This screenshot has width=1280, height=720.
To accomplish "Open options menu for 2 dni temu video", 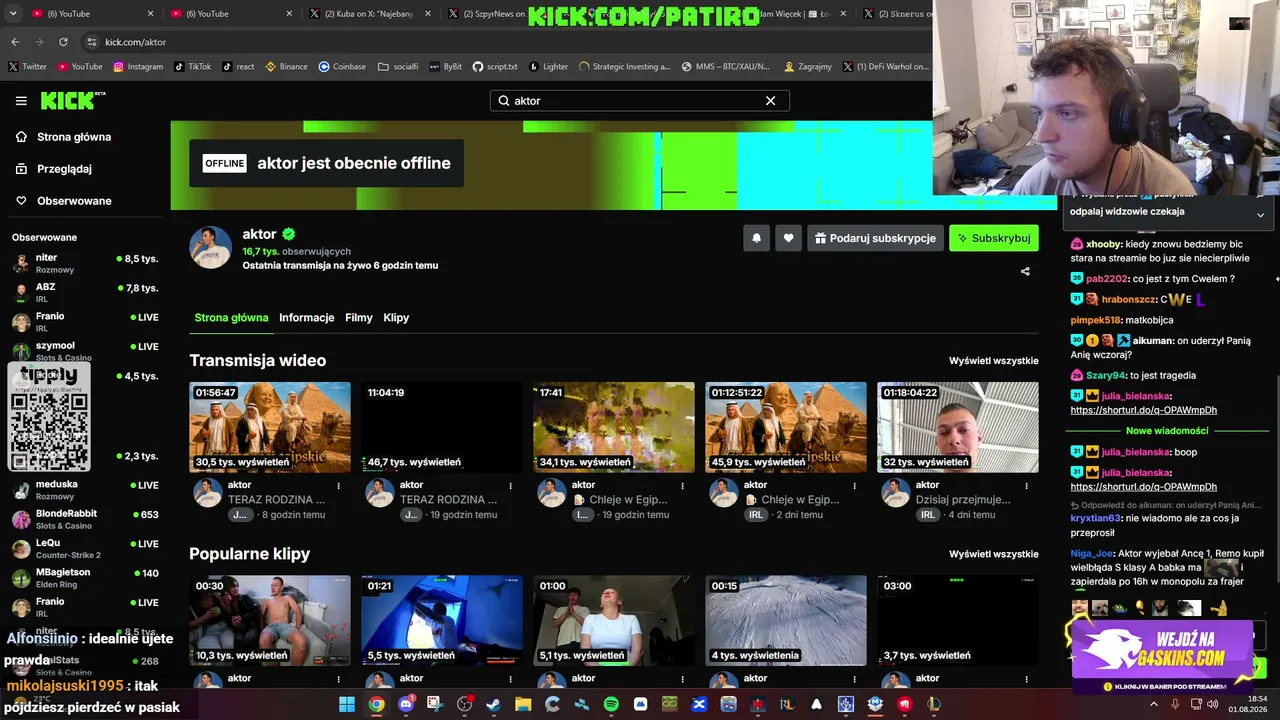I will coord(855,486).
